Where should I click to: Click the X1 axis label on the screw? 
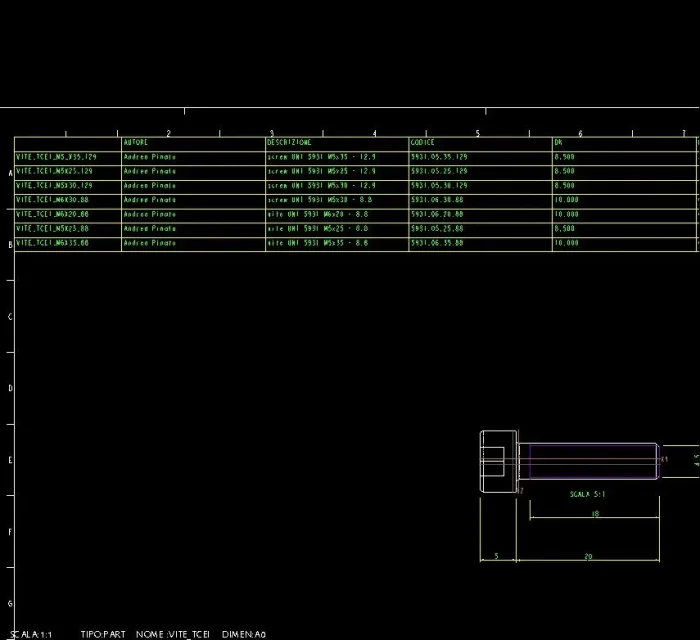[664, 459]
